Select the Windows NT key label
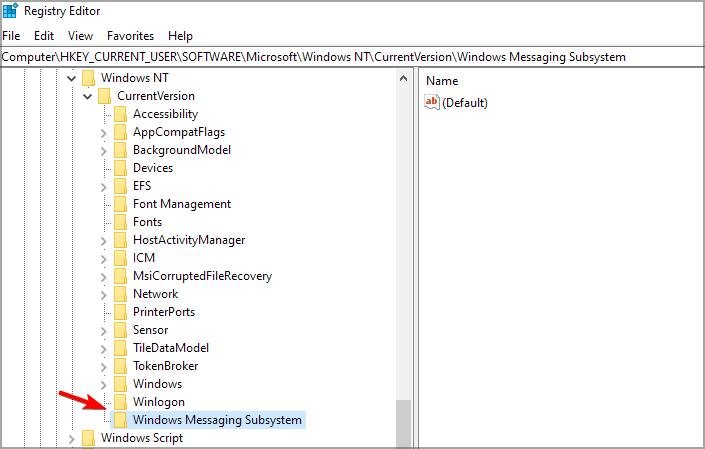This screenshot has width=705, height=449. (135, 78)
